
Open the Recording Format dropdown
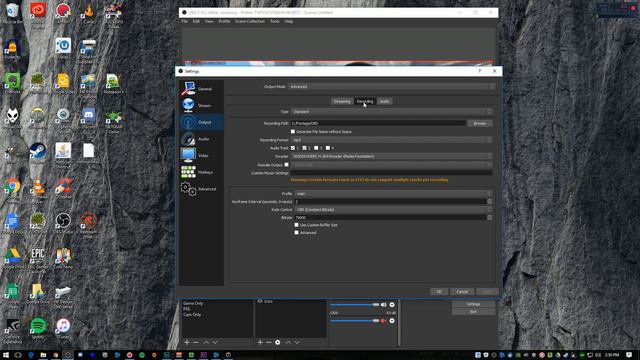(391, 140)
